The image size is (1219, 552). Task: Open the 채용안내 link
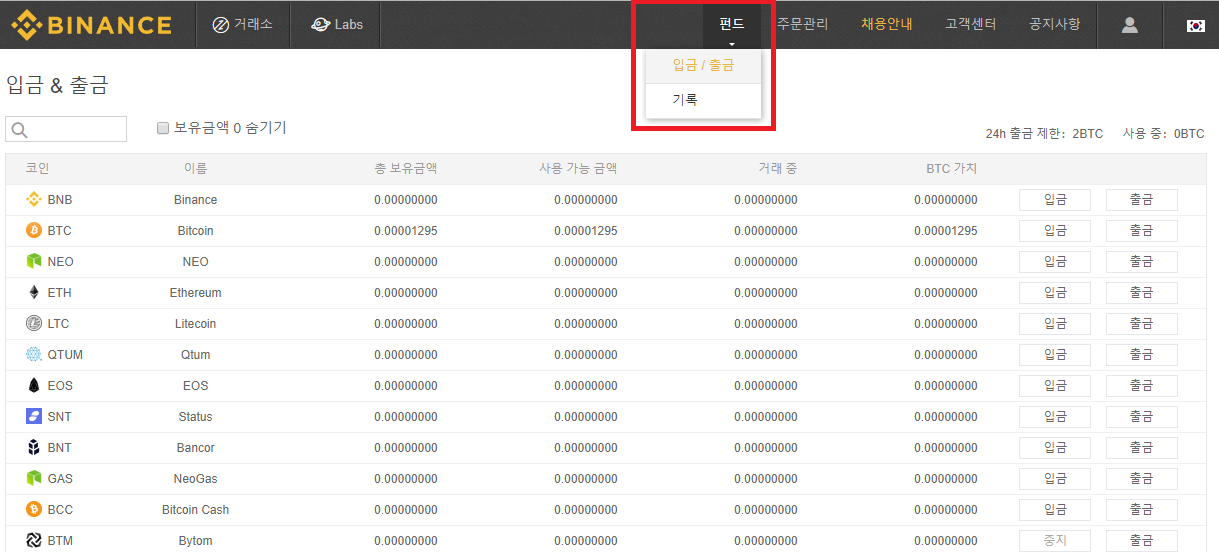[x=887, y=24]
